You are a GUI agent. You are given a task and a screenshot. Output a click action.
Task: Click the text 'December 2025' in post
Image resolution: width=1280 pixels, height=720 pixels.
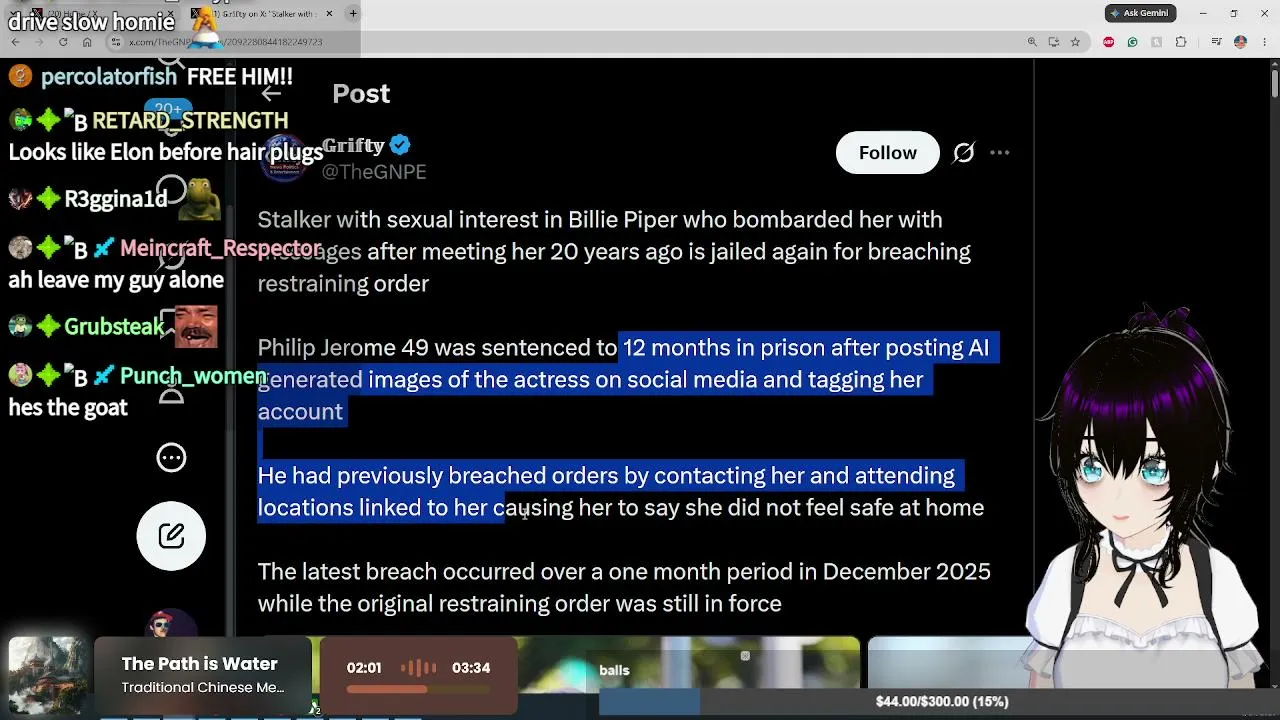tap(907, 572)
